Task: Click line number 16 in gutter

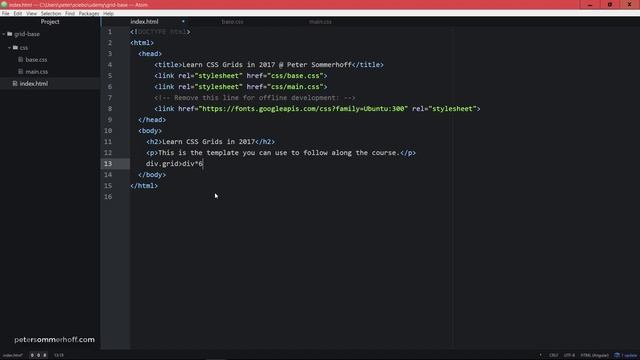Action: tap(108, 197)
